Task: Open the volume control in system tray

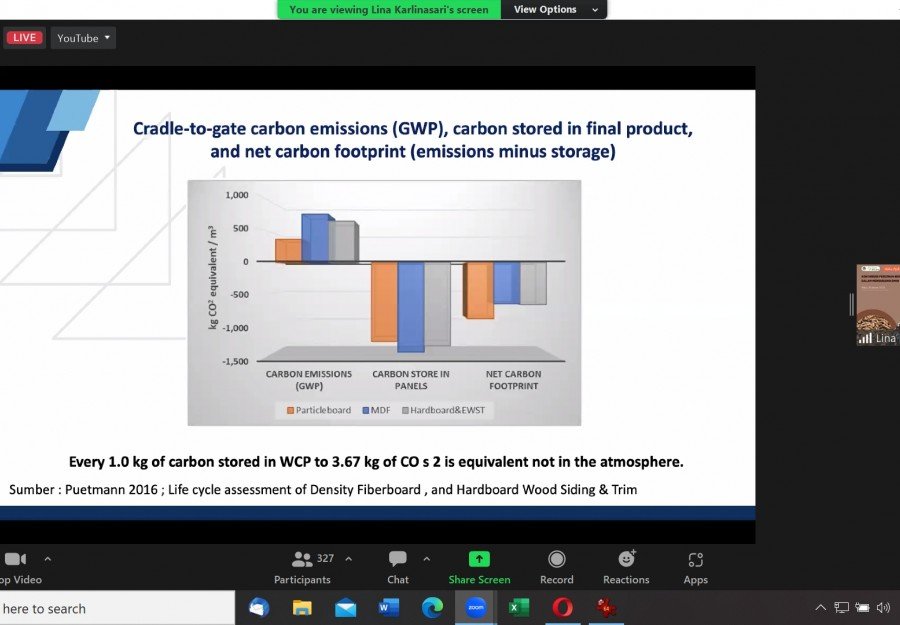Action: click(x=883, y=607)
